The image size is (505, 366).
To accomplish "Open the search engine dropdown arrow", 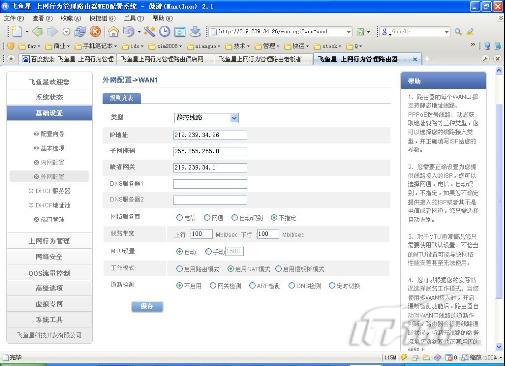I will (x=447, y=32).
